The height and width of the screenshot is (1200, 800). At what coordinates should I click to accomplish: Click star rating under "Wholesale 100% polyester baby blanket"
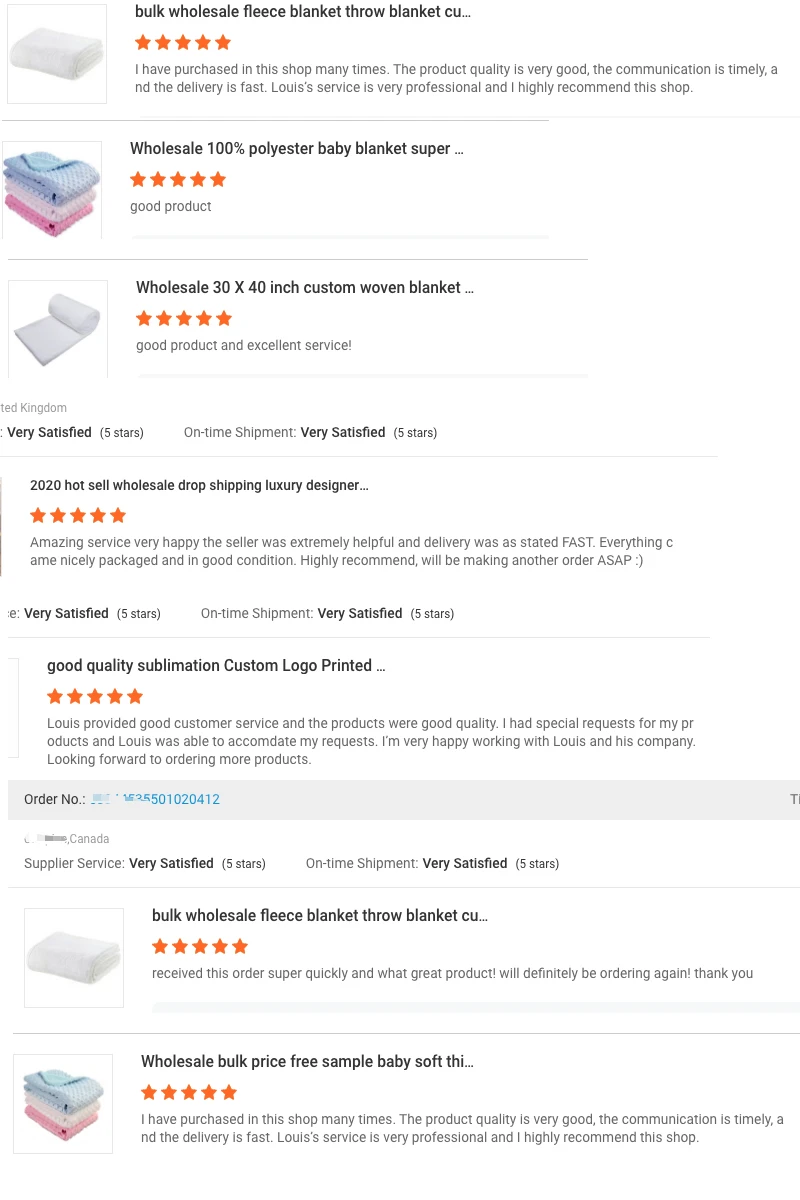[178, 180]
